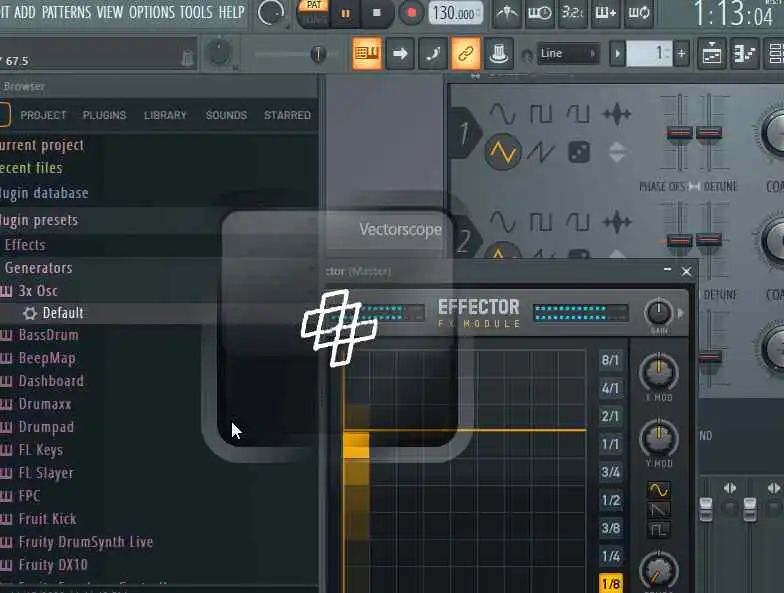The height and width of the screenshot is (593, 784).
Task: Open the Playlist view icon
Action: pos(712,53)
